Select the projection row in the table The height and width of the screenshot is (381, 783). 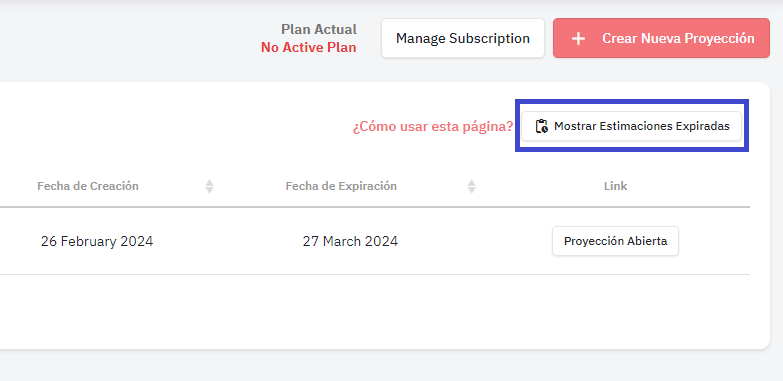[x=375, y=241]
